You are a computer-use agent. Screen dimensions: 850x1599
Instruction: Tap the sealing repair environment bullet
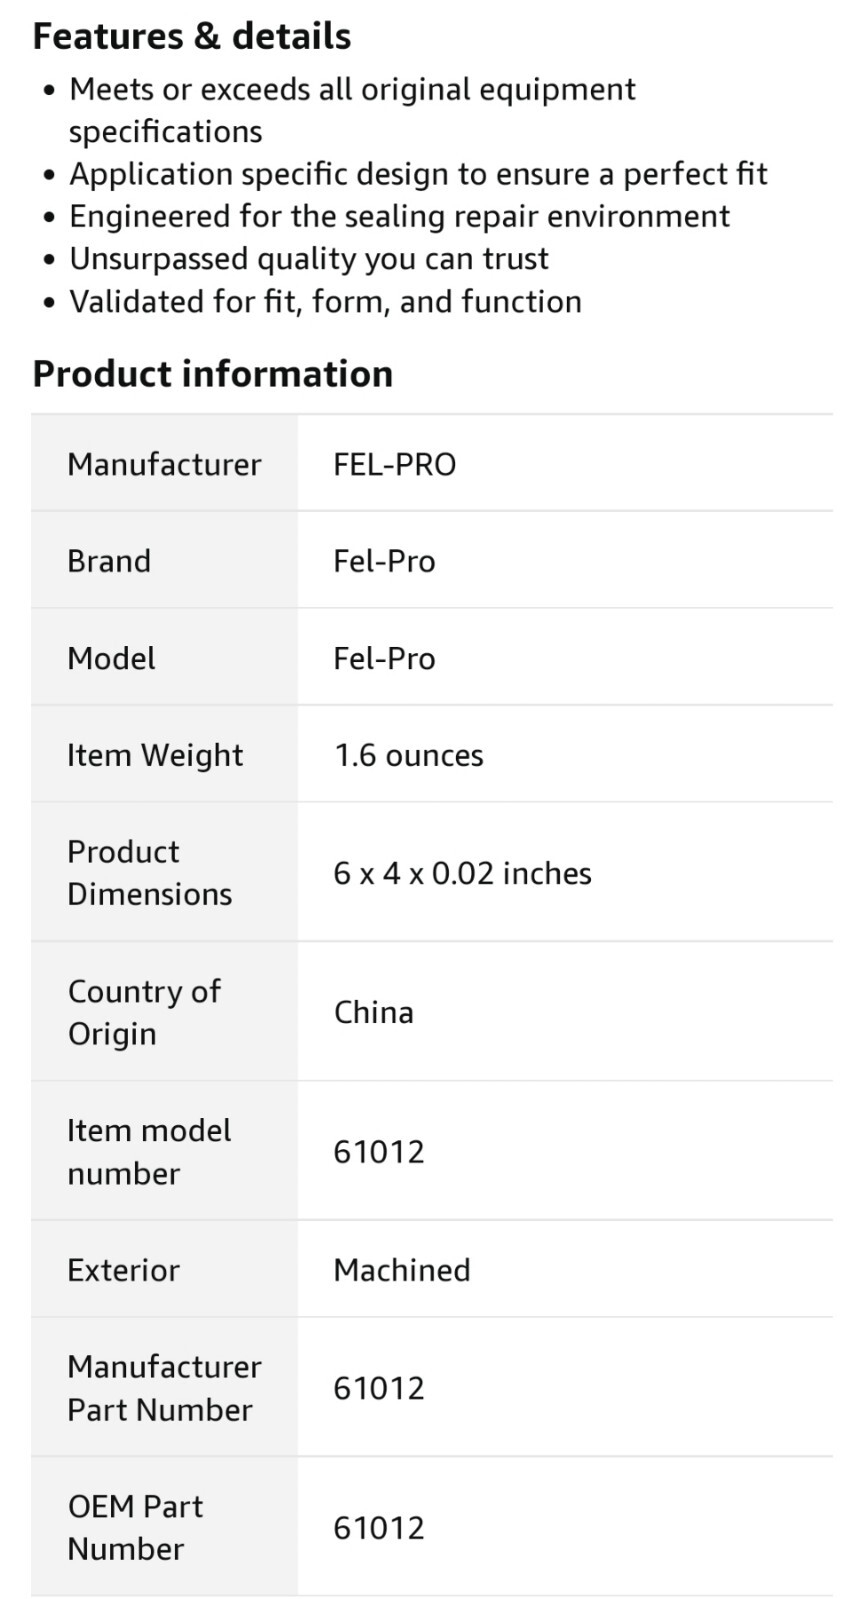(x=399, y=216)
